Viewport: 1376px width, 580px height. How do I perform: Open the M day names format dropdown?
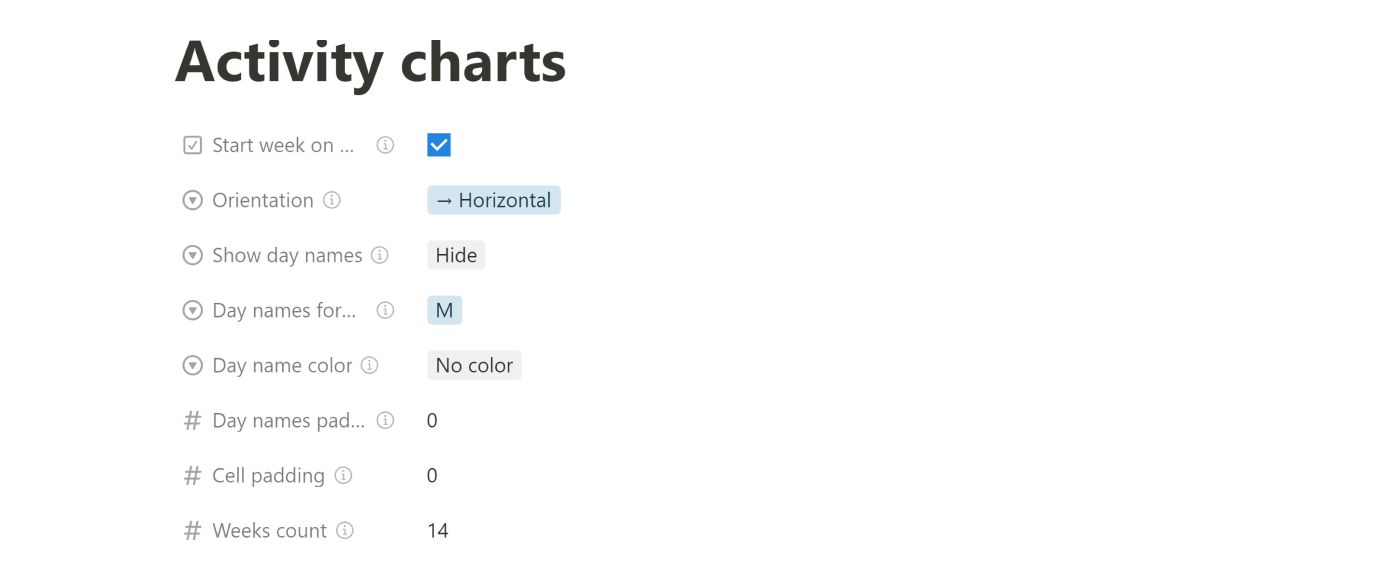444,310
